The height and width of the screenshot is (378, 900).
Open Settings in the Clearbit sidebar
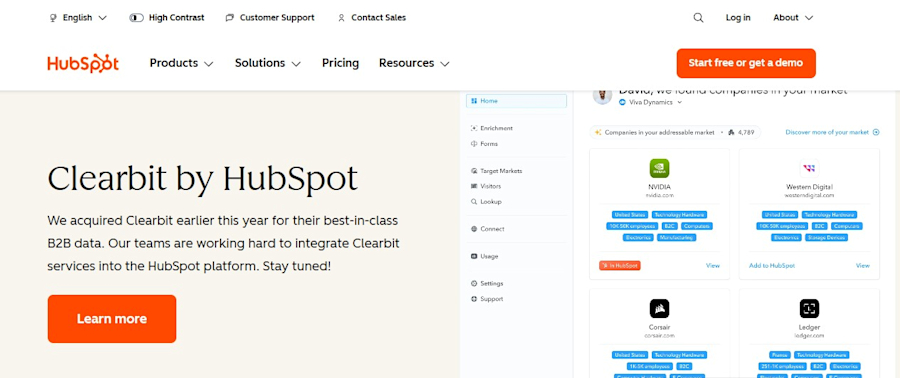tap(487, 283)
